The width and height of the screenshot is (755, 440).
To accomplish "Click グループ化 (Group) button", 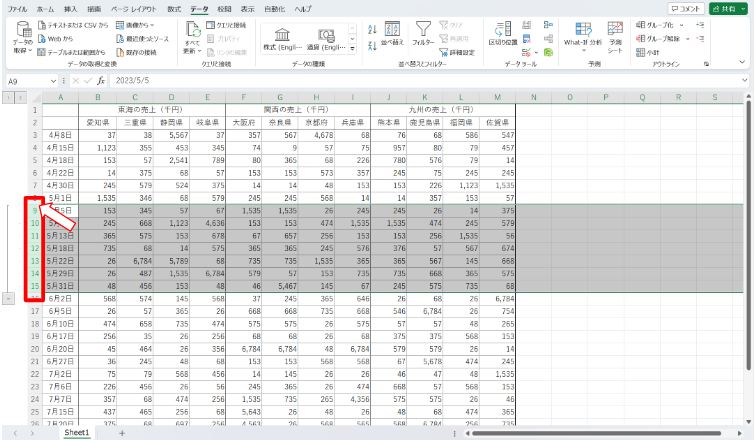I will click(x=655, y=25).
